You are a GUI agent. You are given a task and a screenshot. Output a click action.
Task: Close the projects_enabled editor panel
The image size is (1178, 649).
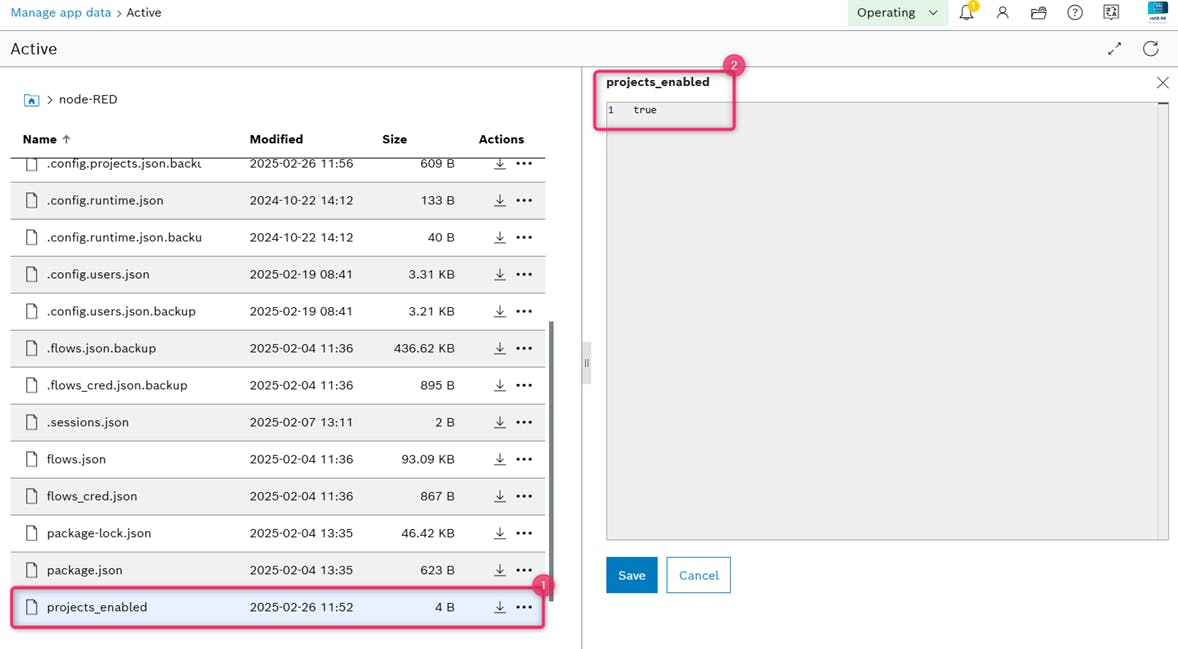coord(1162,83)
